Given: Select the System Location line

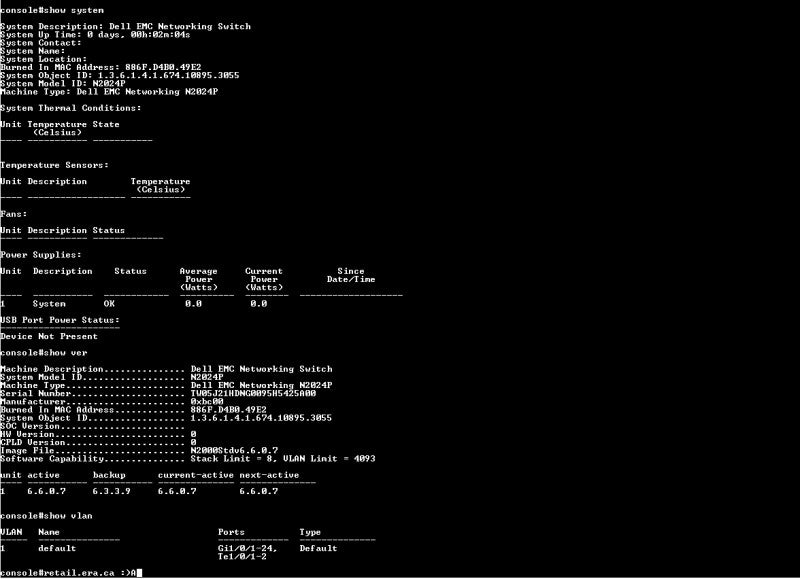Looking at the screenshot, I should [x=43, y=59].
